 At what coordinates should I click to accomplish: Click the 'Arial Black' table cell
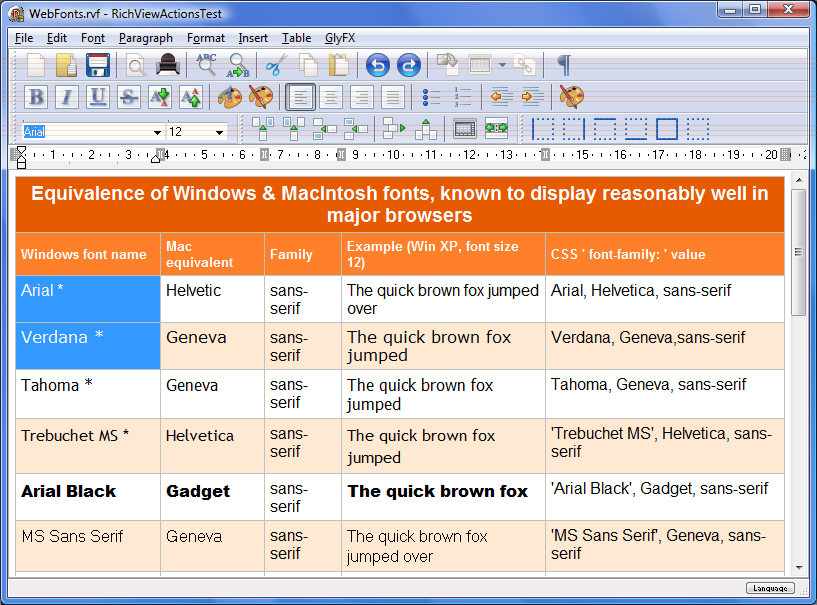click(x=88, y=497)
